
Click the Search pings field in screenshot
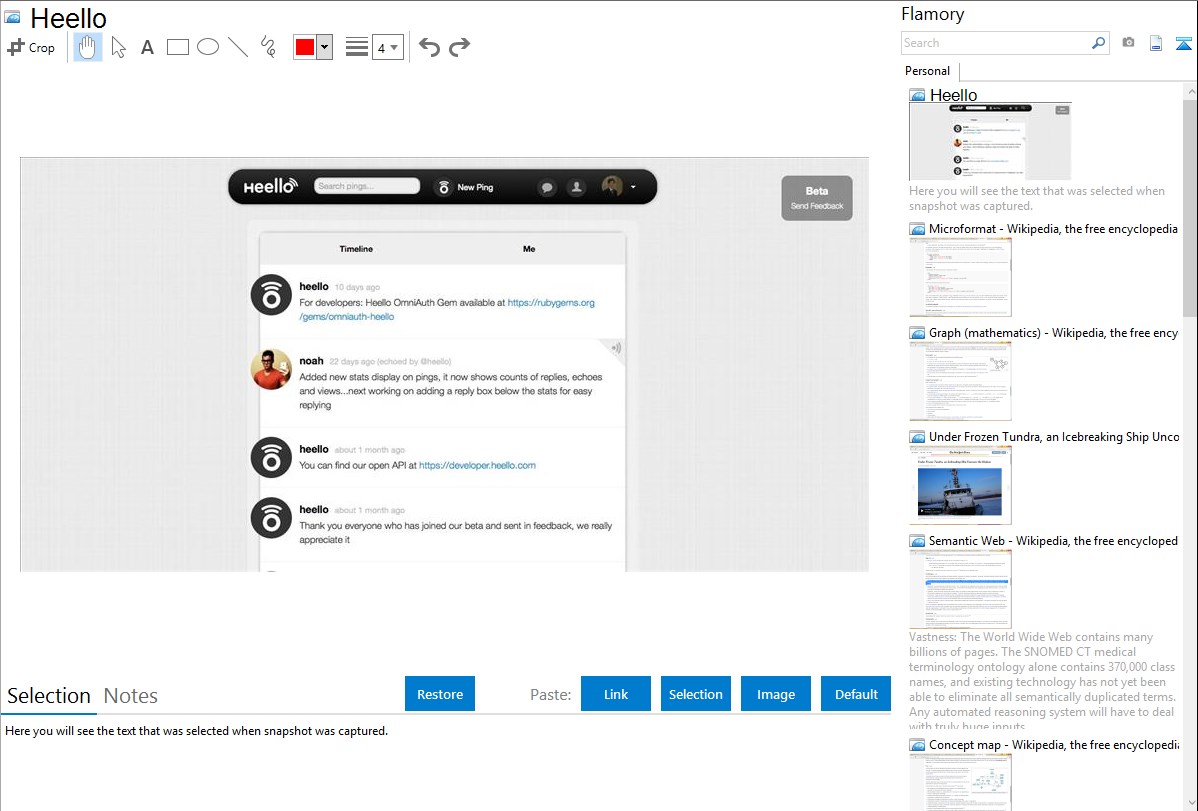pyautogui.click(x=367, y=186)
